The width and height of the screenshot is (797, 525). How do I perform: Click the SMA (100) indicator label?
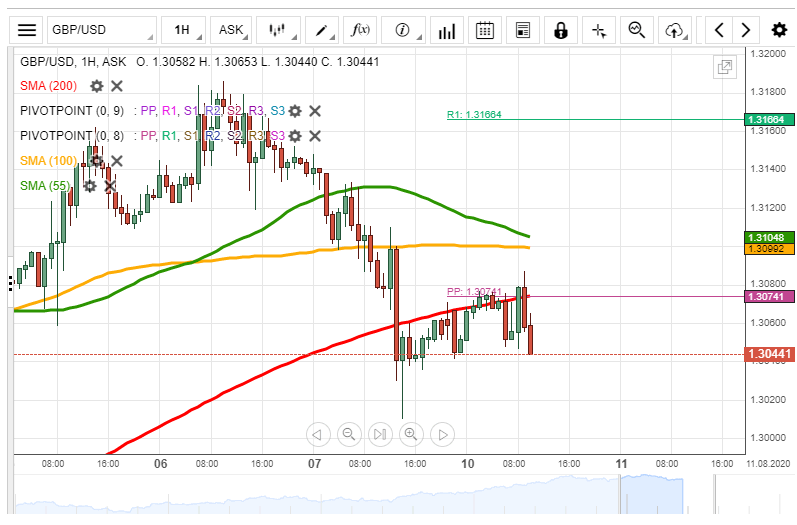coord(48,161)
